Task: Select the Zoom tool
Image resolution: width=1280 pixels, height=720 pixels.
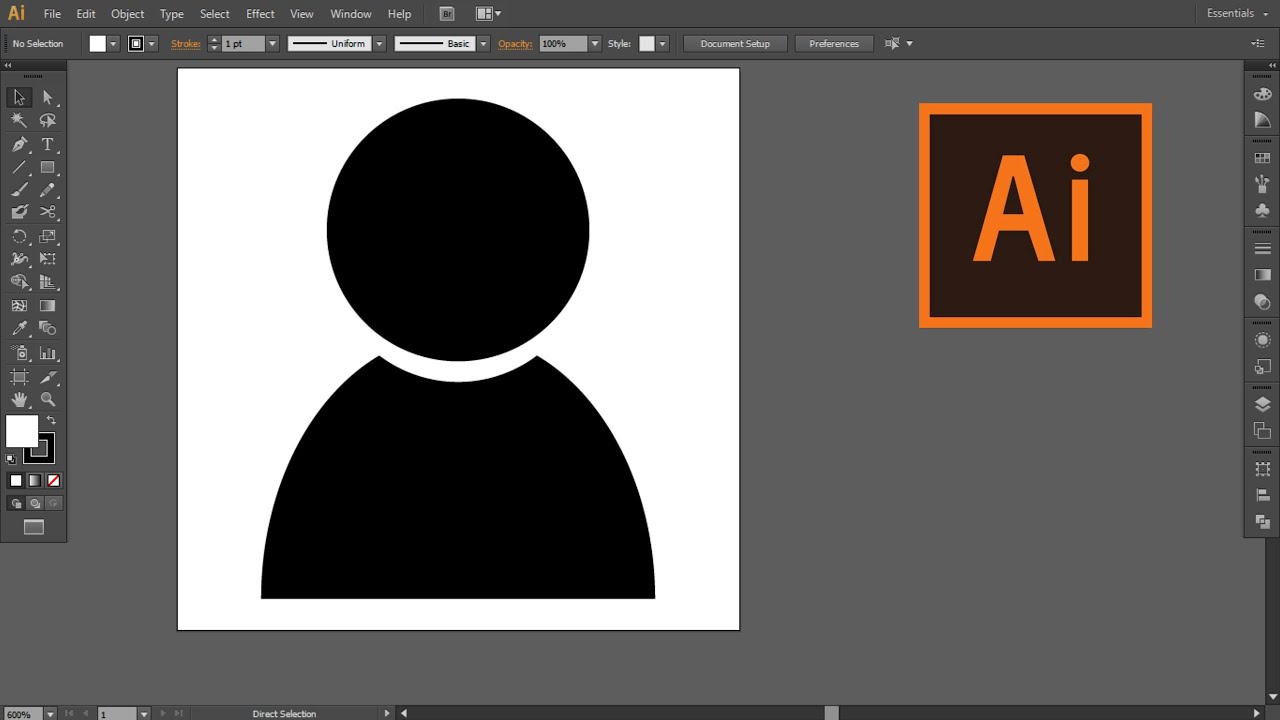Action: tap(47, 399)
